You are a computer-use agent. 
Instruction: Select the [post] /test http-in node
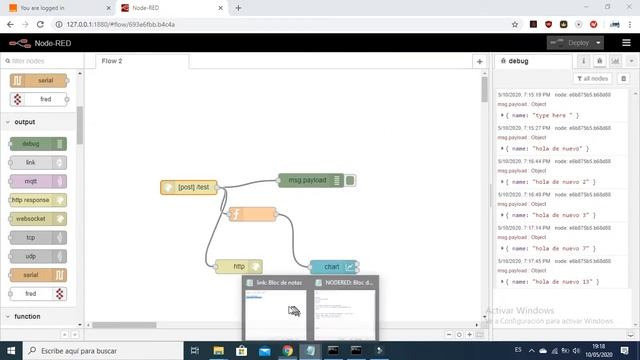pyautogui.click(x=189, y=187)
